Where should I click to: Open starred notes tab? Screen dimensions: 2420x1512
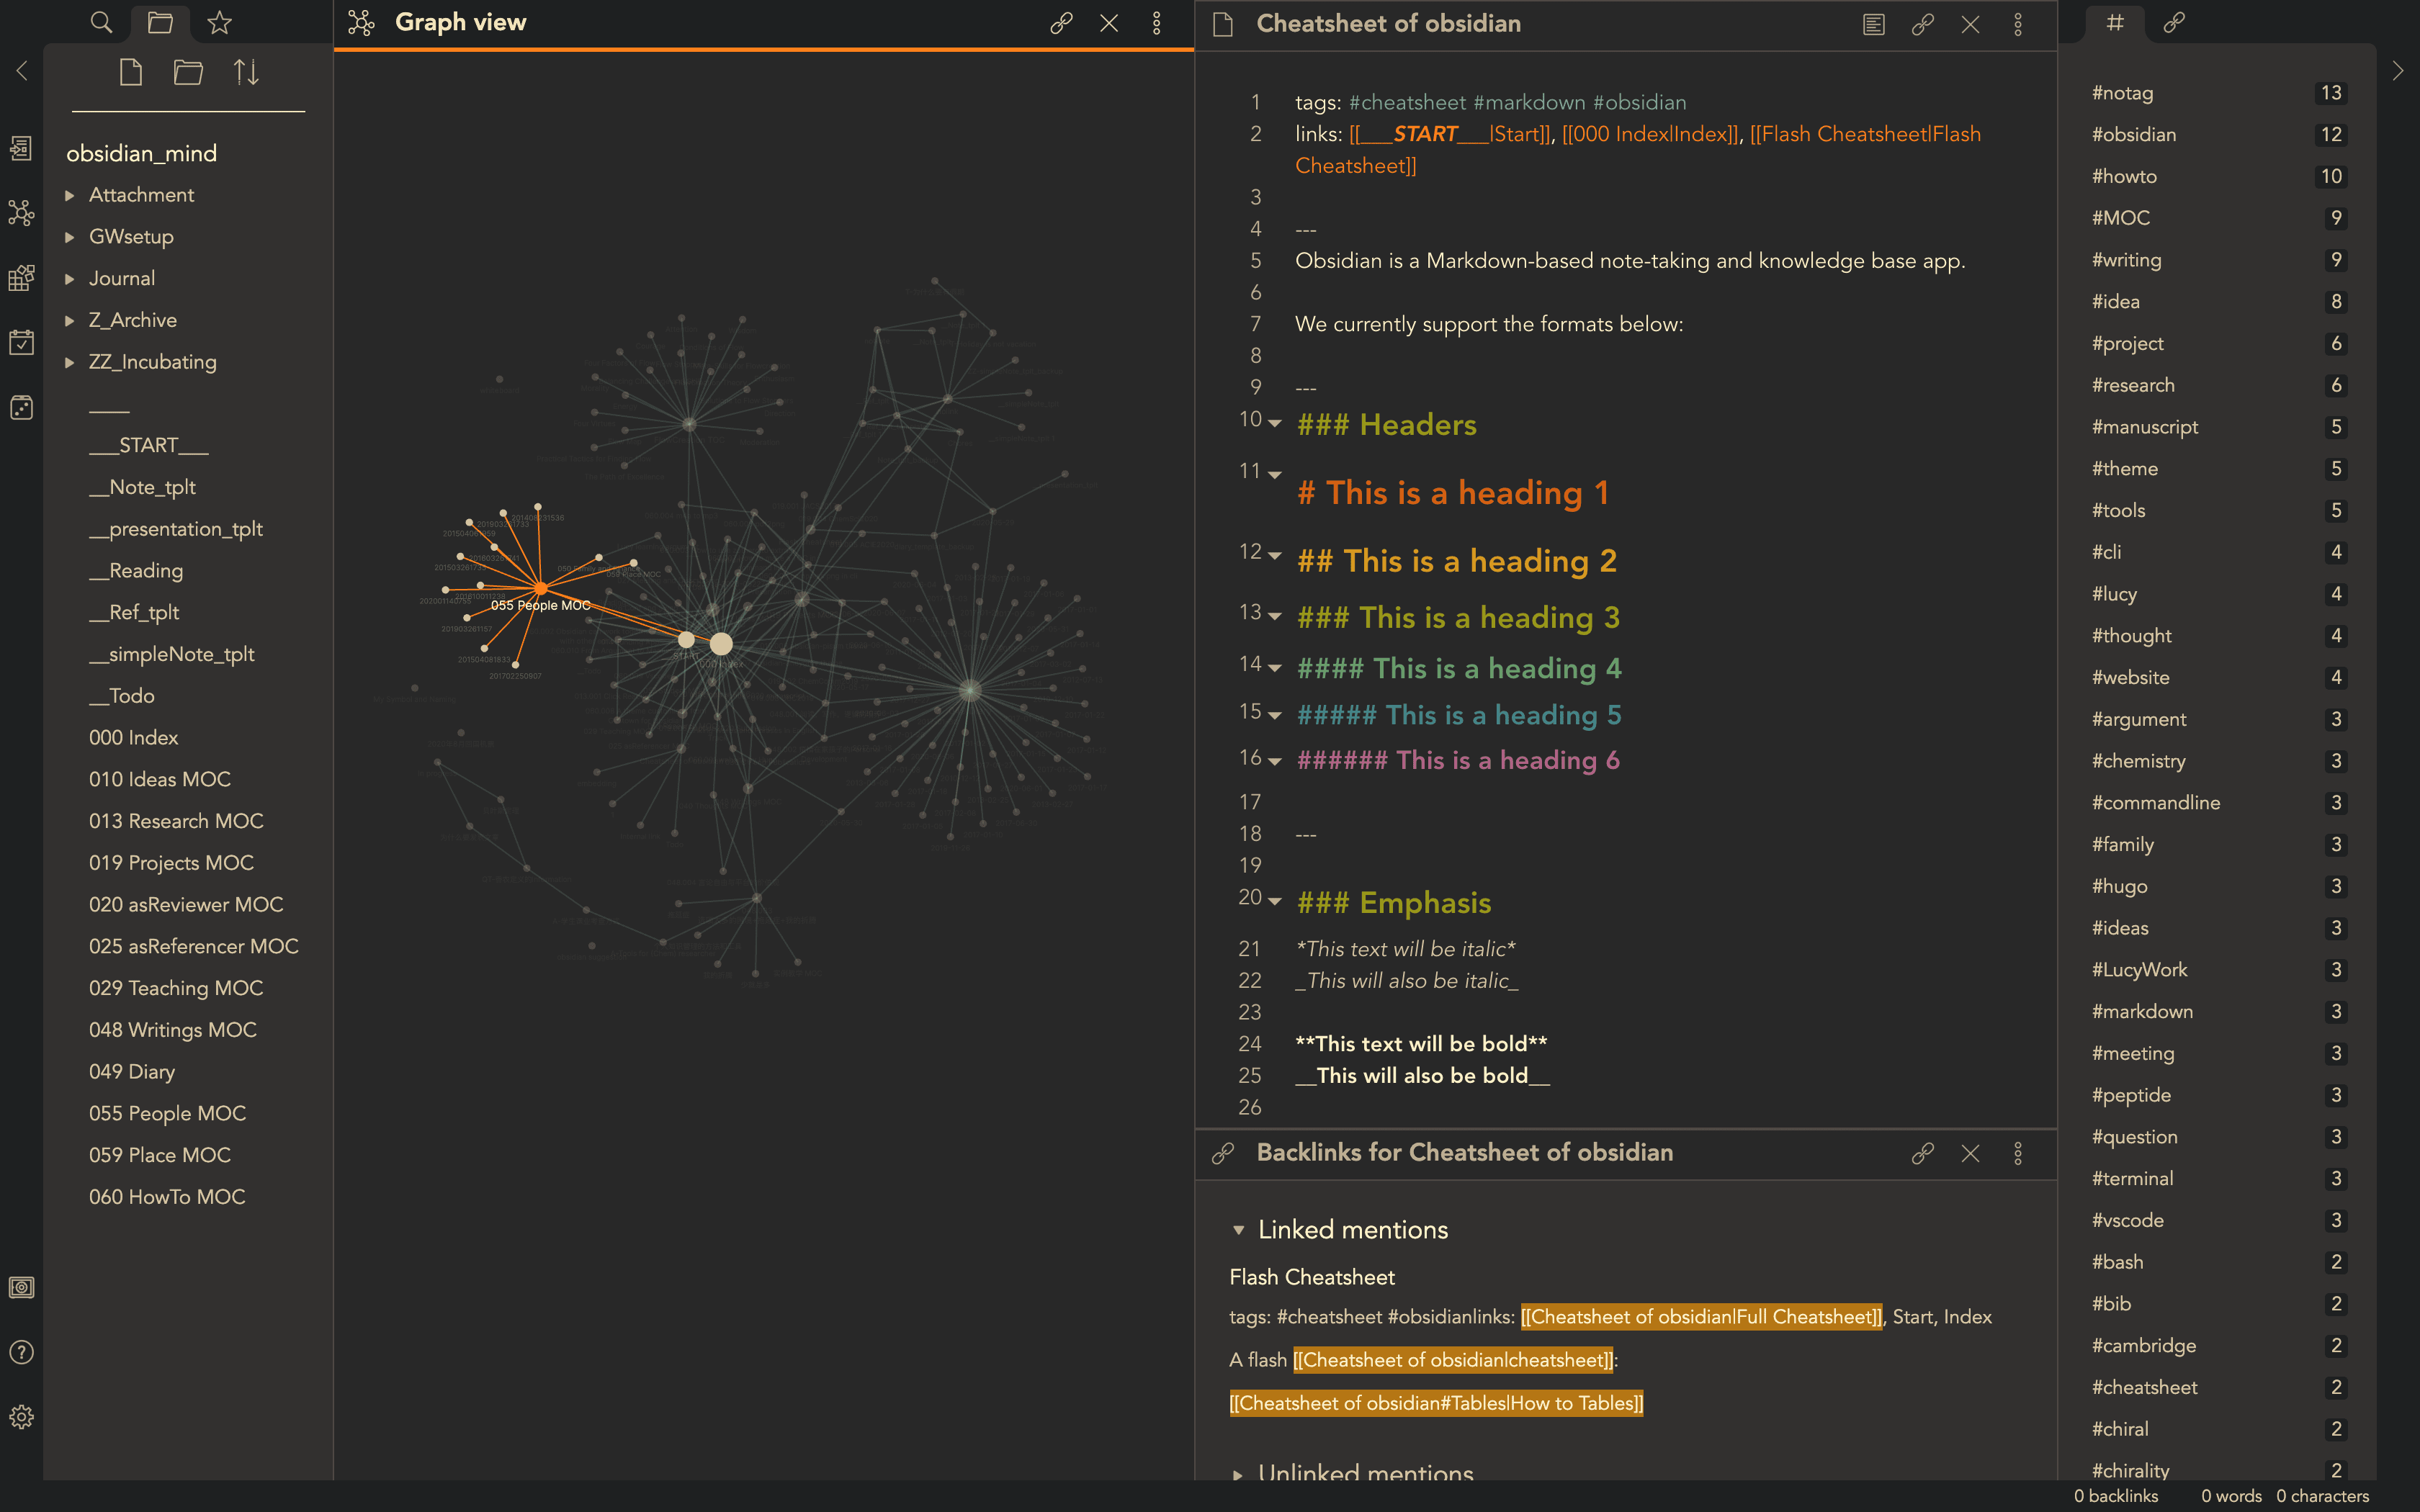[x=220, y=22]
